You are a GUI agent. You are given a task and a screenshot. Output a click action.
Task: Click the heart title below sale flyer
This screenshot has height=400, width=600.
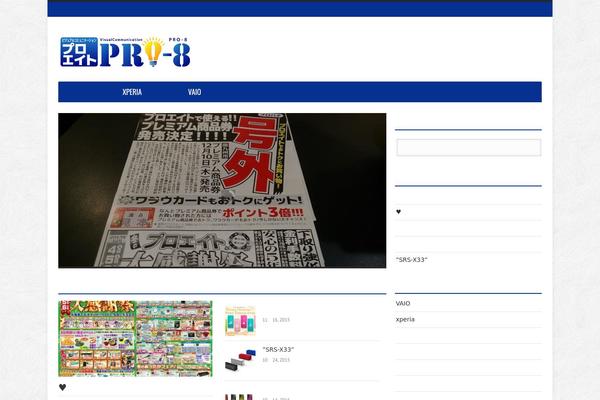coord(62,387)
